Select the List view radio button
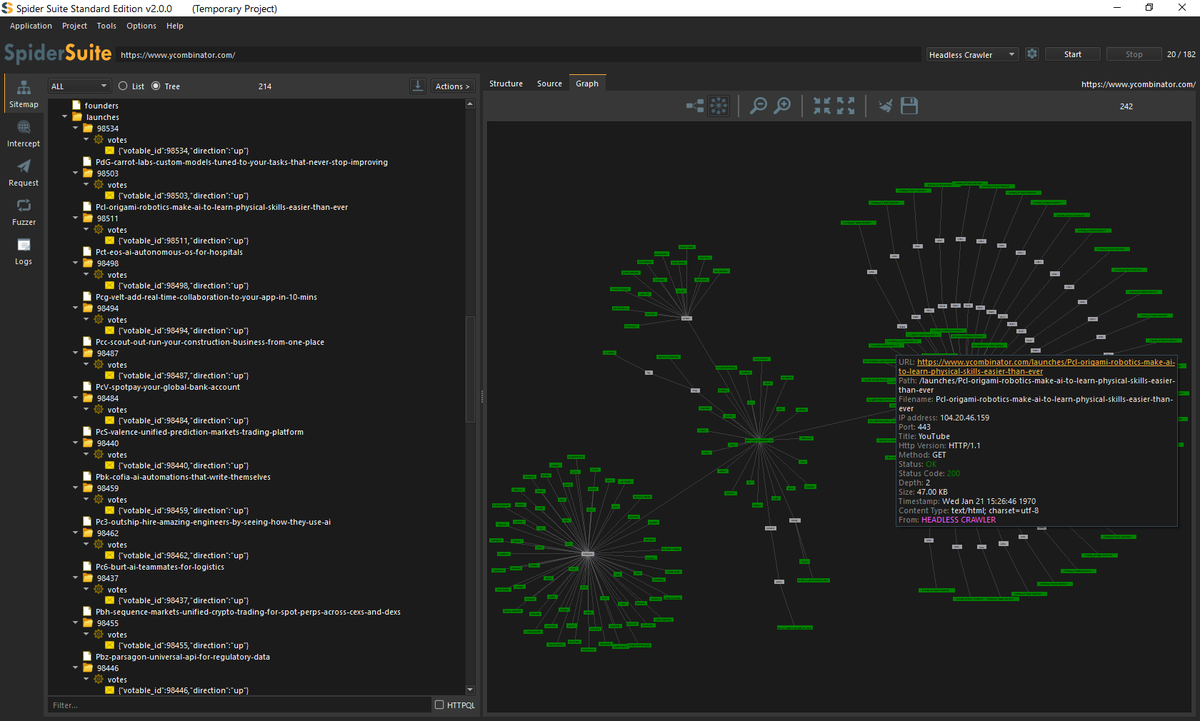This screenshot has width=1200, height=721. (123, 86)
